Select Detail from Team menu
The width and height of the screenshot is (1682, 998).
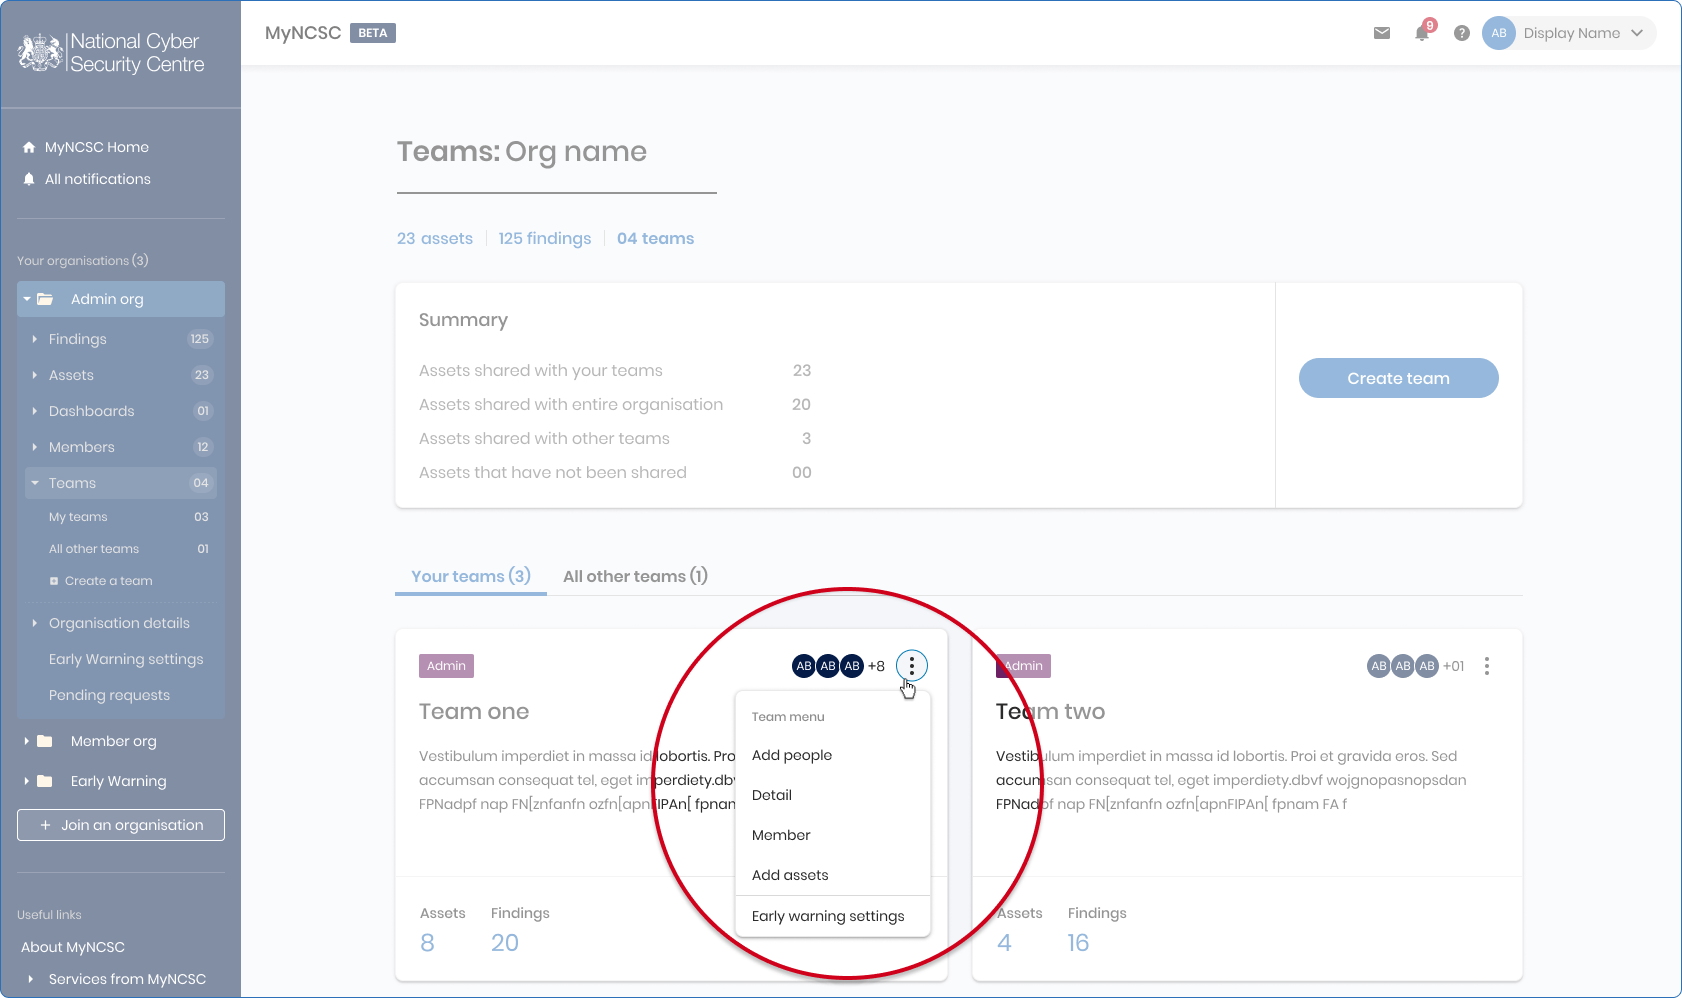click(772, 795)
